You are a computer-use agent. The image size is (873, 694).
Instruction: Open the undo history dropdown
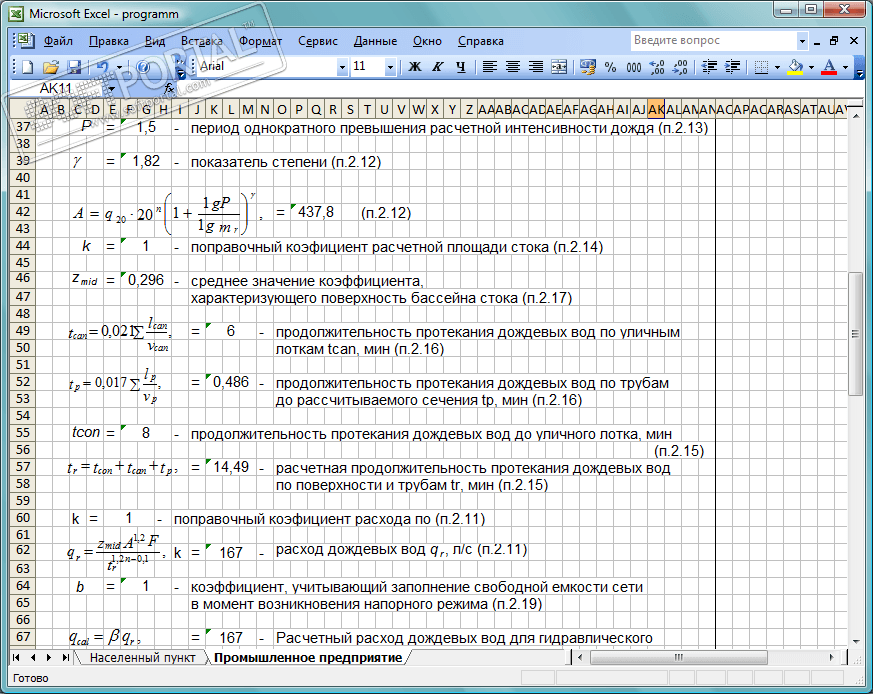pyautogui.click(x=119, y=67)
